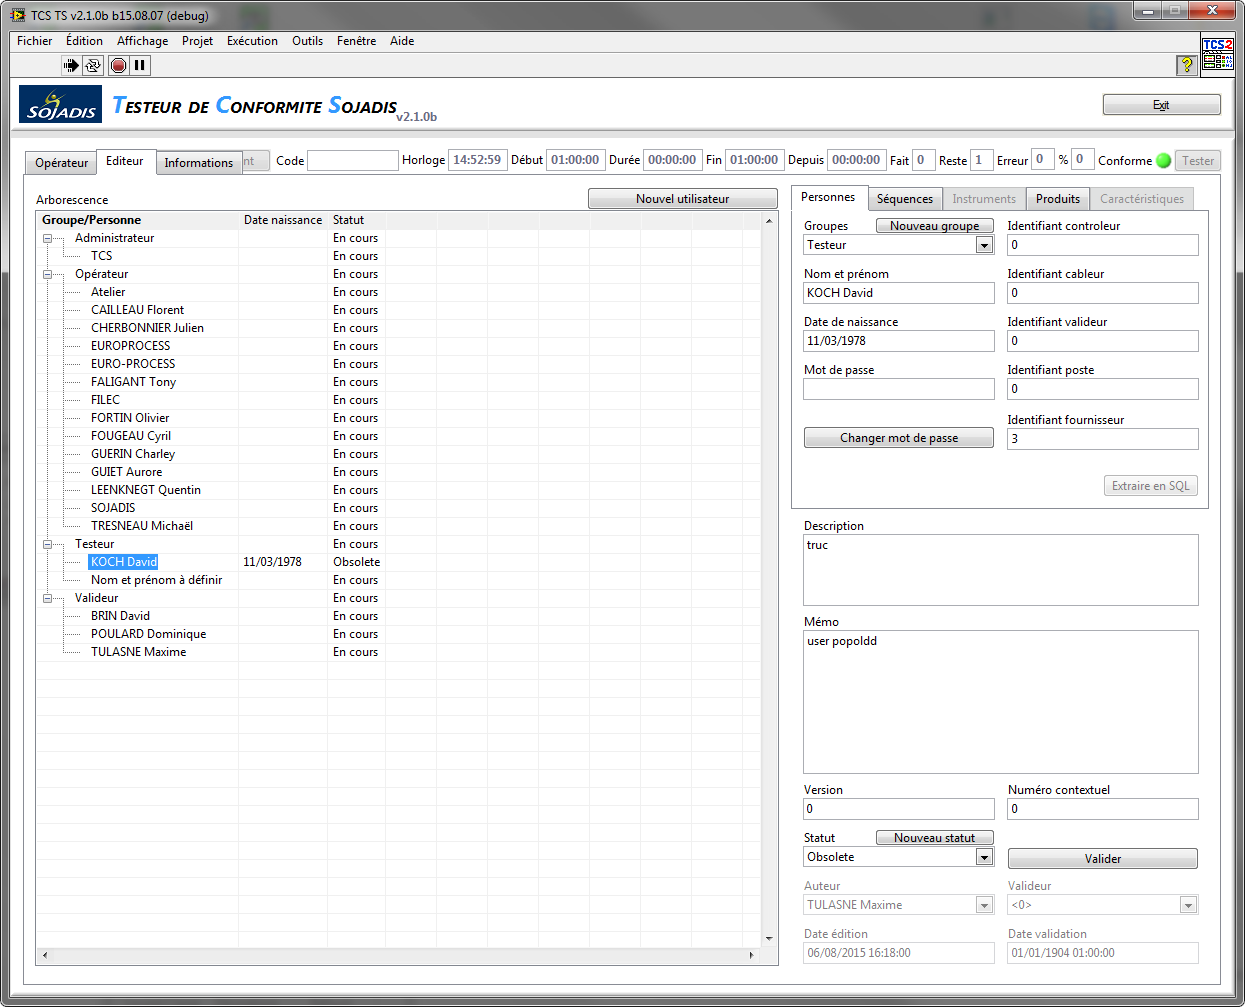This screenshot has height=1007, width=1245.
Task: Open the Auteur dropdown
Action: (x=985, y=905)
